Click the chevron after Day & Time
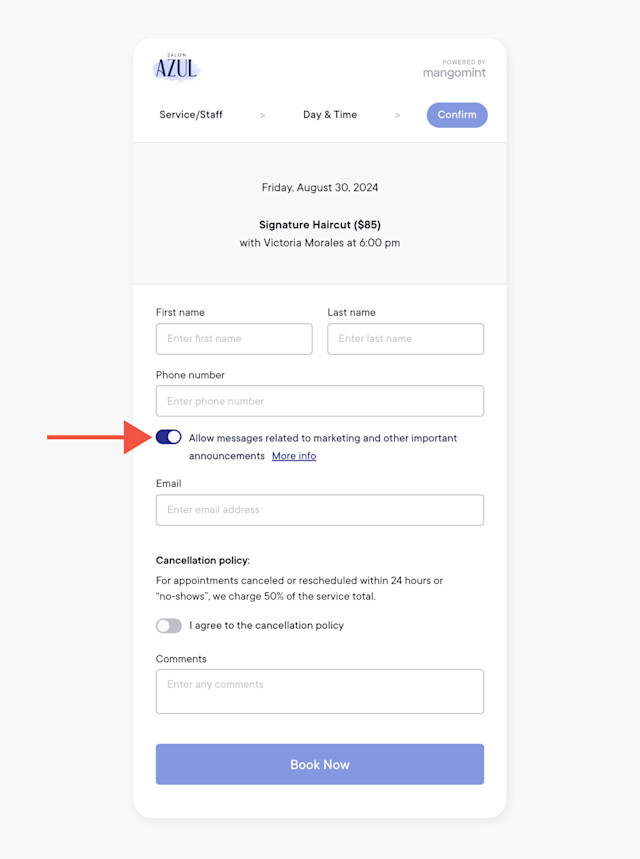This screenshot has width=640, height=859. coord(397,115)
